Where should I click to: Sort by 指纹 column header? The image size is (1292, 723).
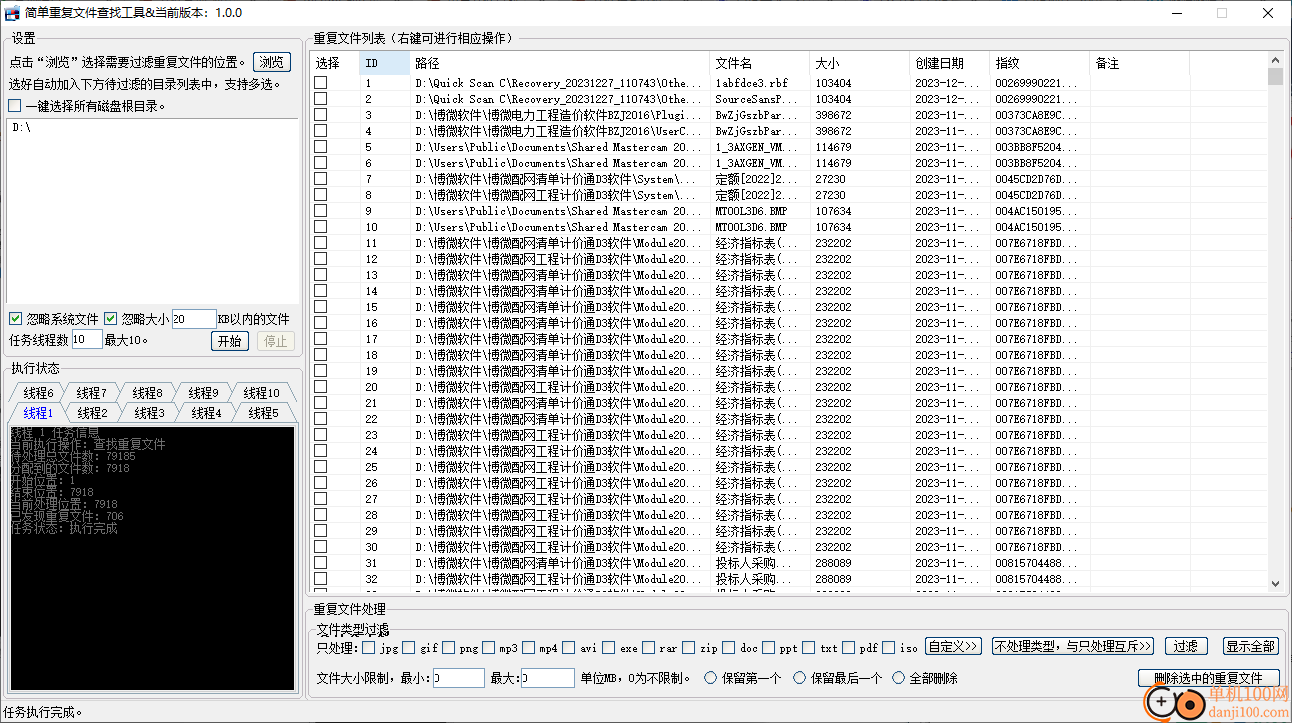coord(1039,63)
